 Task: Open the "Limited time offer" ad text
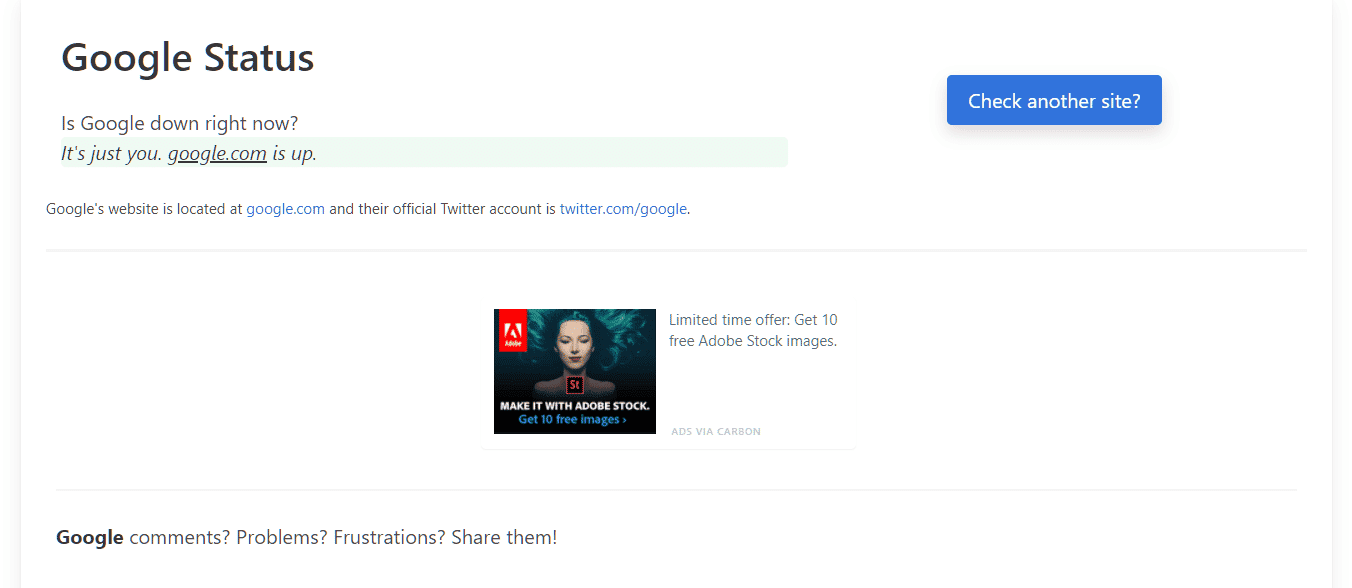[x=753, y=320]
